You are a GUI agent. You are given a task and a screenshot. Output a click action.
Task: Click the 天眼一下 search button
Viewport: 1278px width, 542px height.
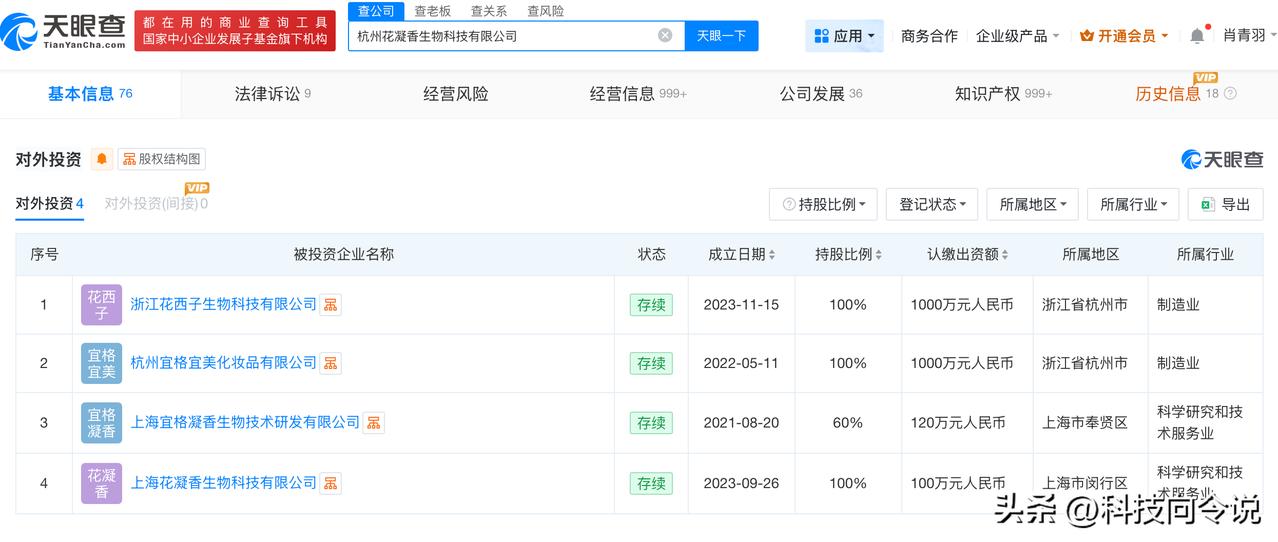(721, 36)
